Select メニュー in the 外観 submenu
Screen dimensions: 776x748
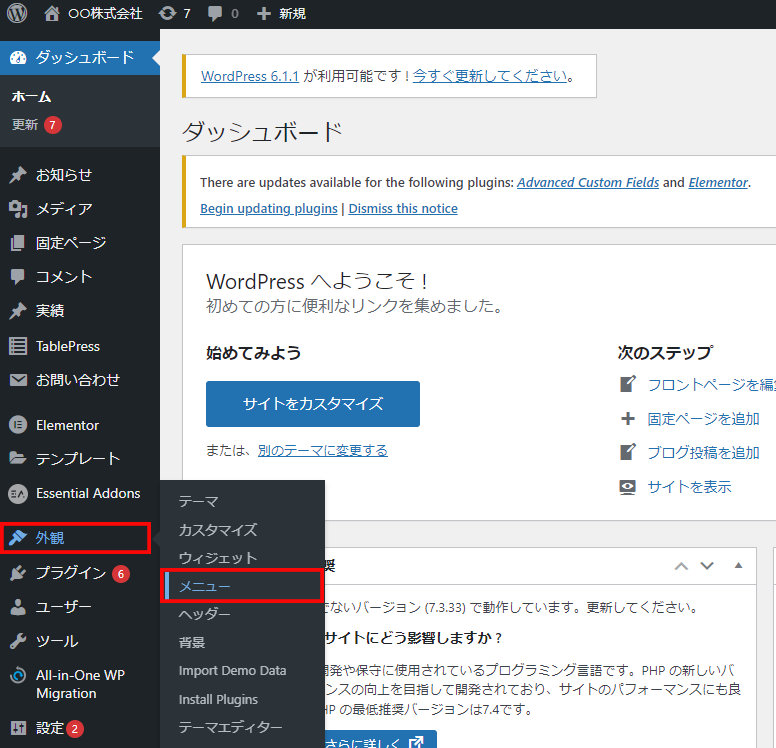204,586
